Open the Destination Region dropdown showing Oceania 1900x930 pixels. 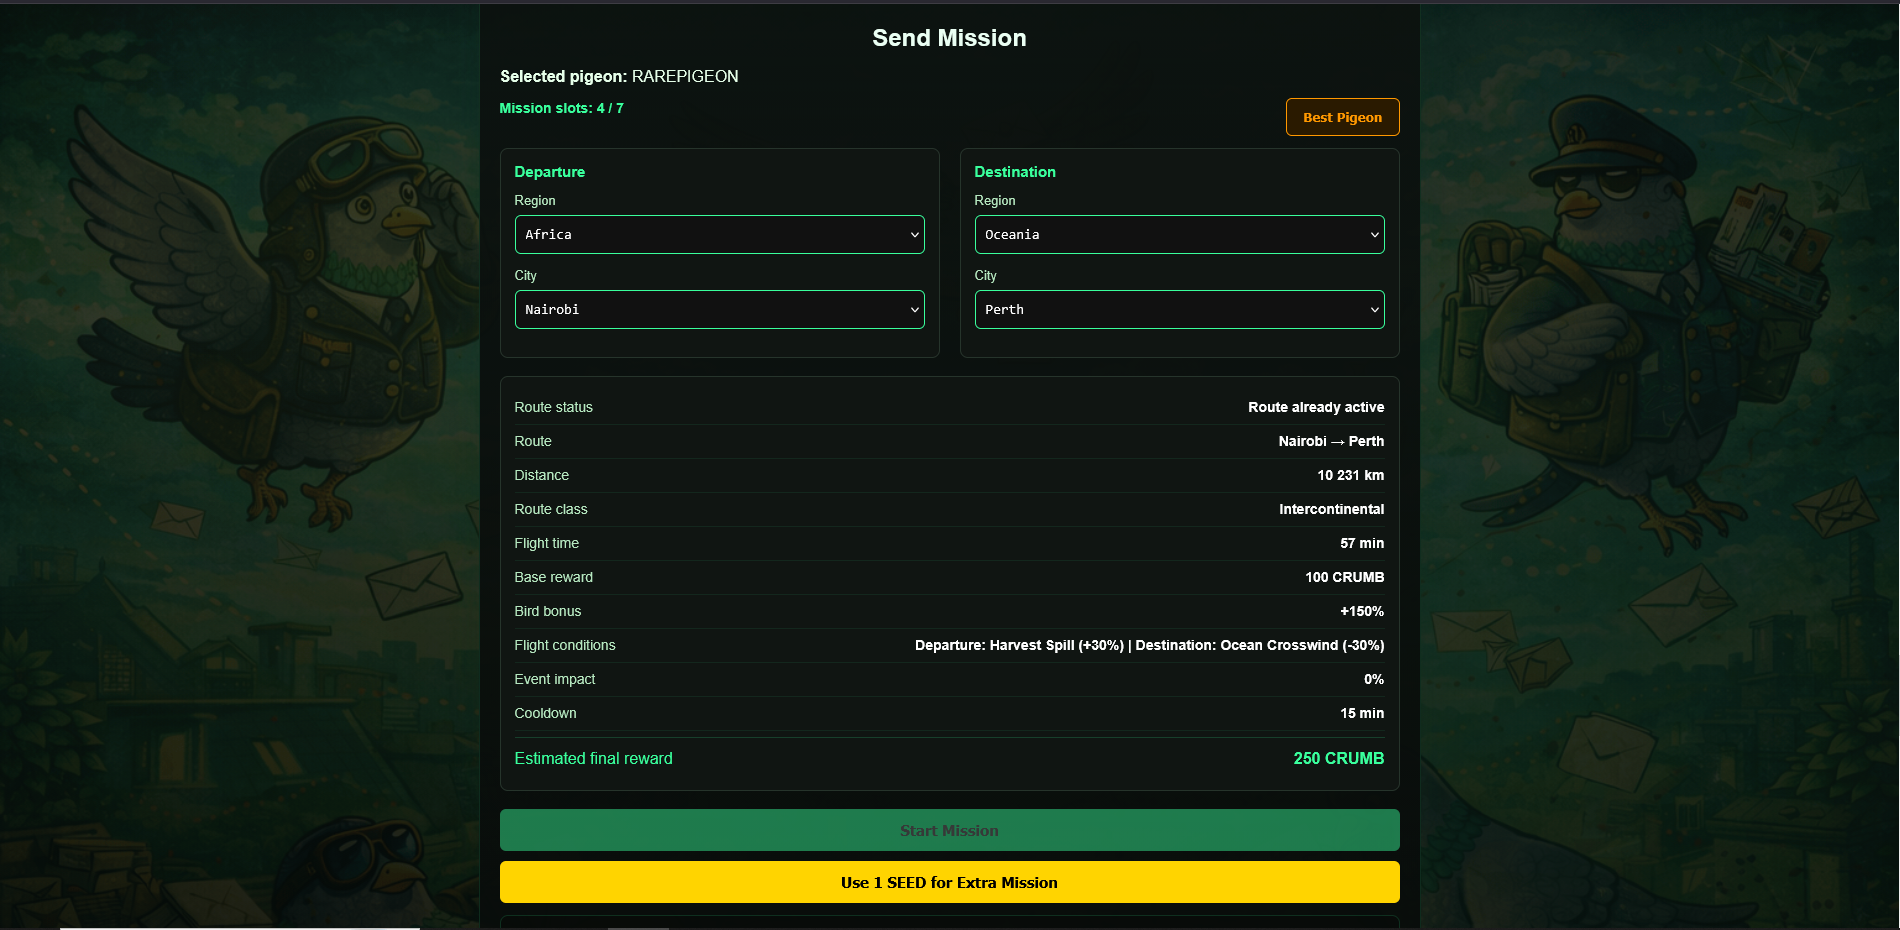[1179, 234]
